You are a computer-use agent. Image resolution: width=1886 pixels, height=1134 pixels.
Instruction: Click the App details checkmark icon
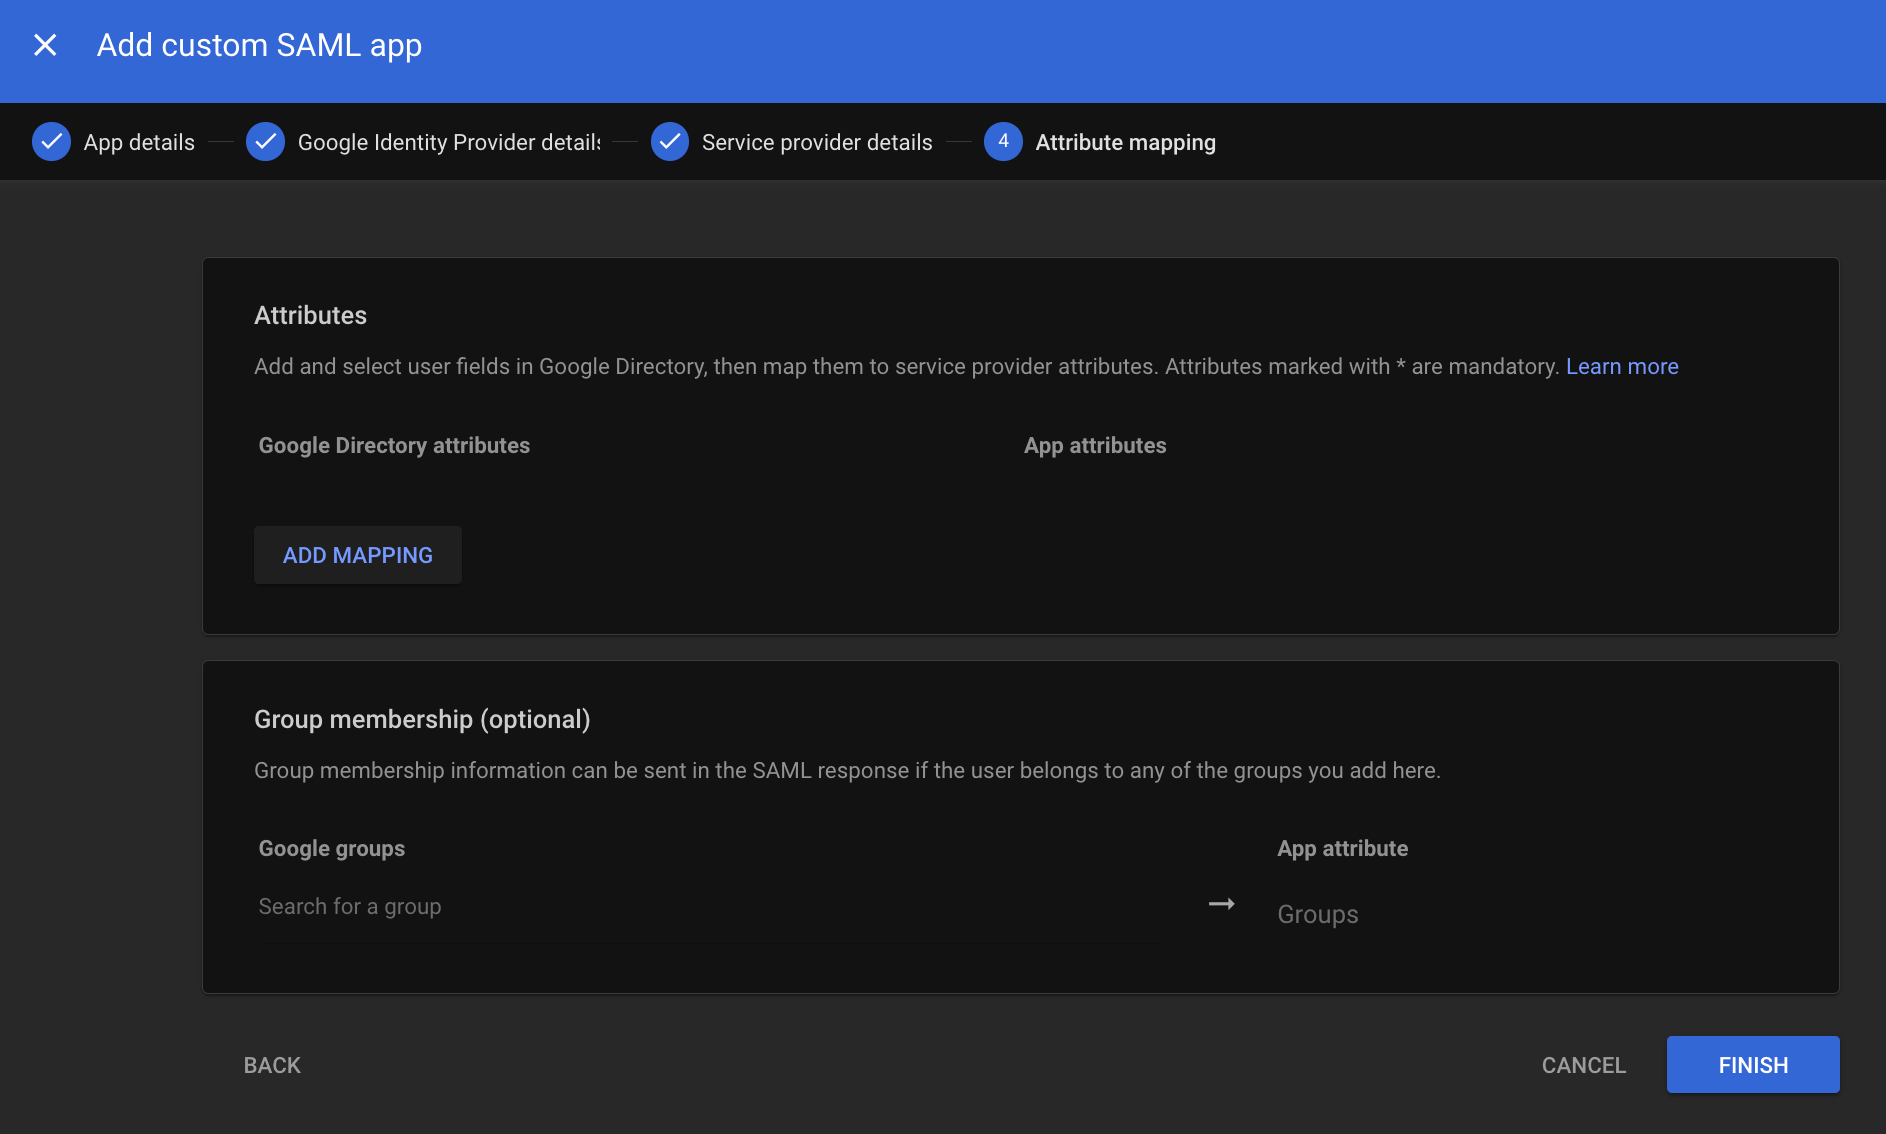(x=51, y=142)
